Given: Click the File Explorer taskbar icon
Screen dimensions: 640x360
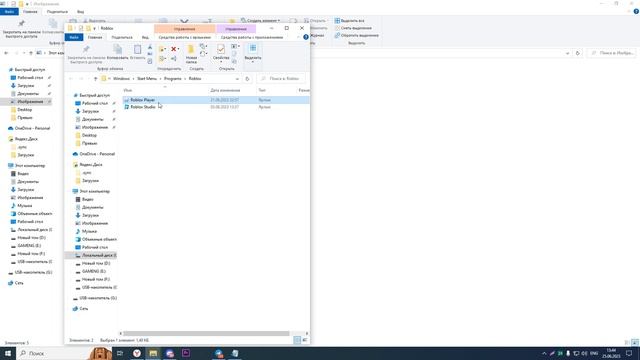Looking at the screenshot, I should coord(153,353).
